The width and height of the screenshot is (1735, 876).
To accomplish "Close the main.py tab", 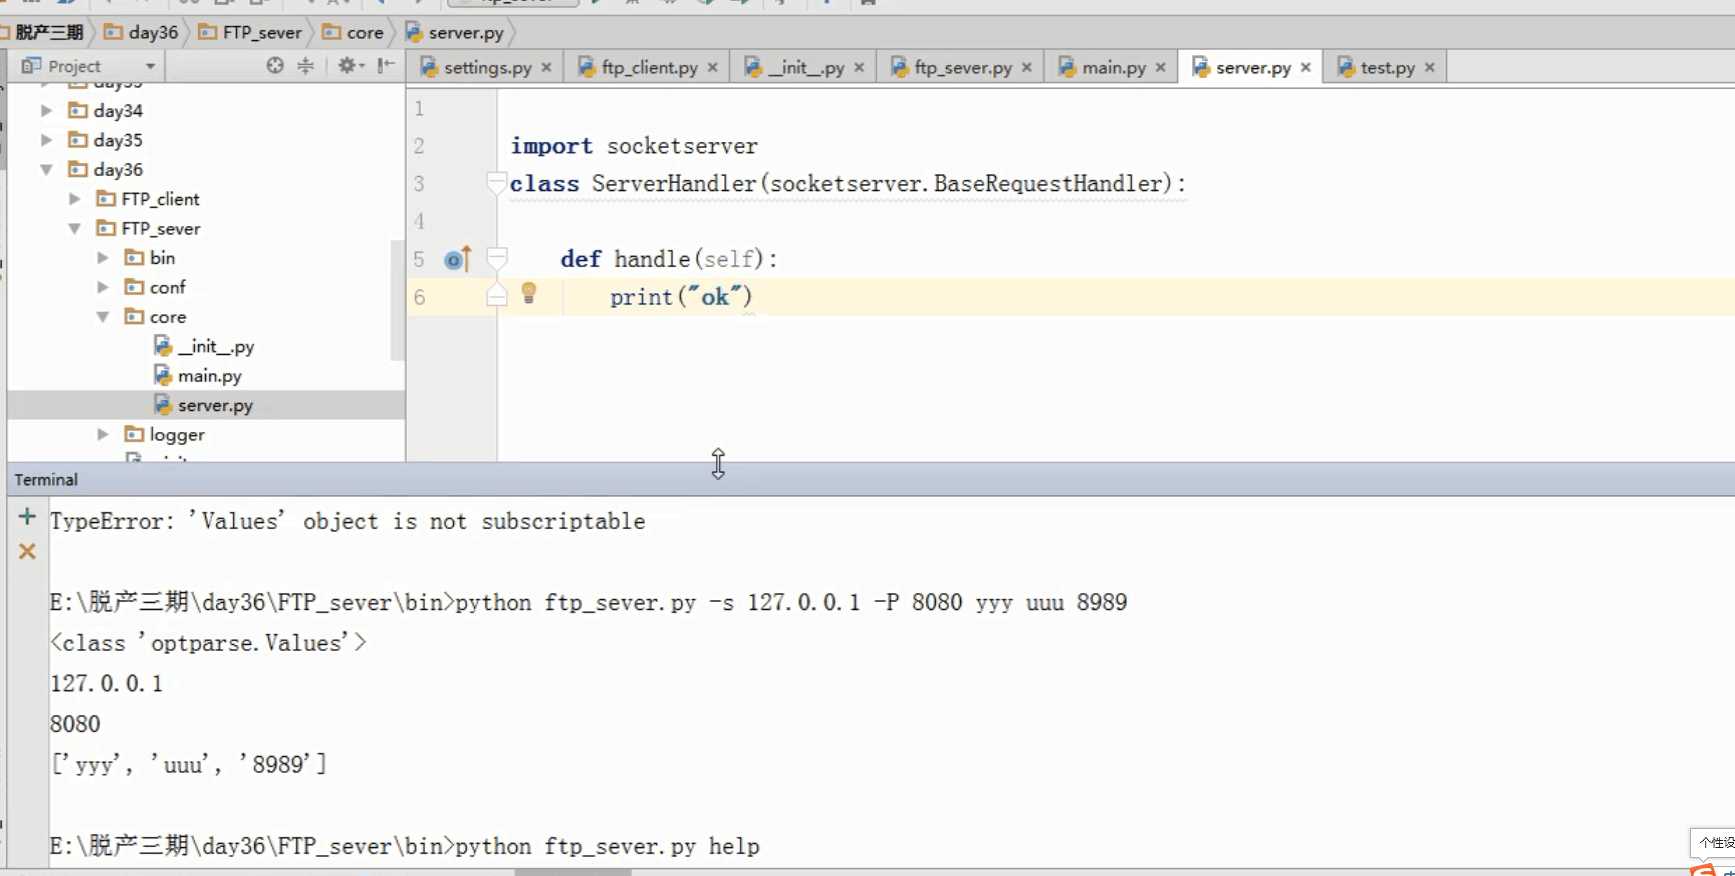I will point(1160,68).
